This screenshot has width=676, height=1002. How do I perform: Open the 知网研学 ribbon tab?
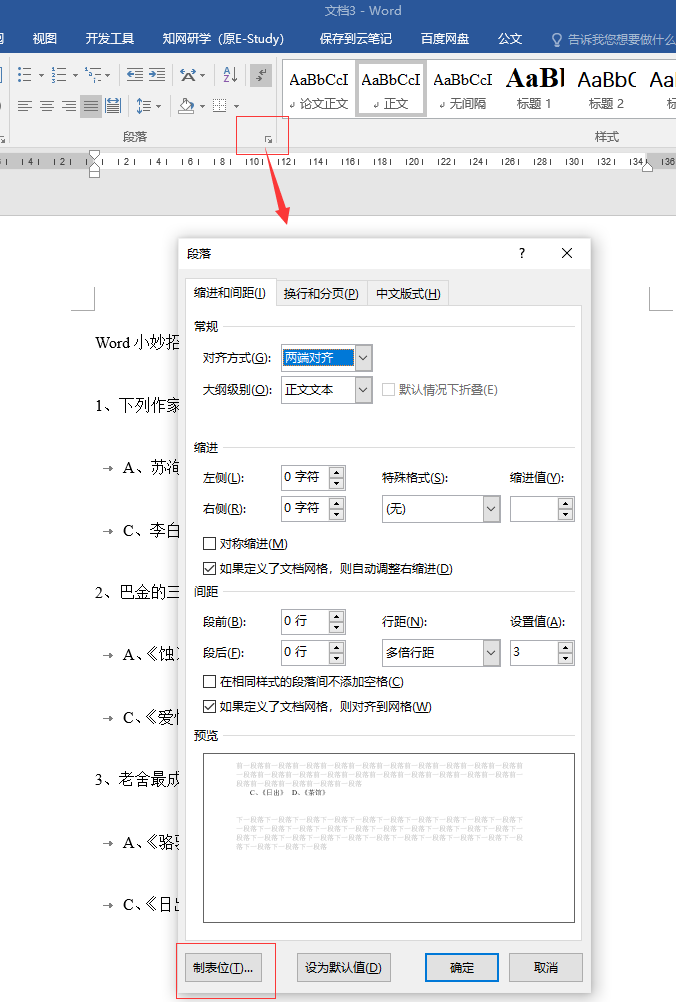[223, 39]
